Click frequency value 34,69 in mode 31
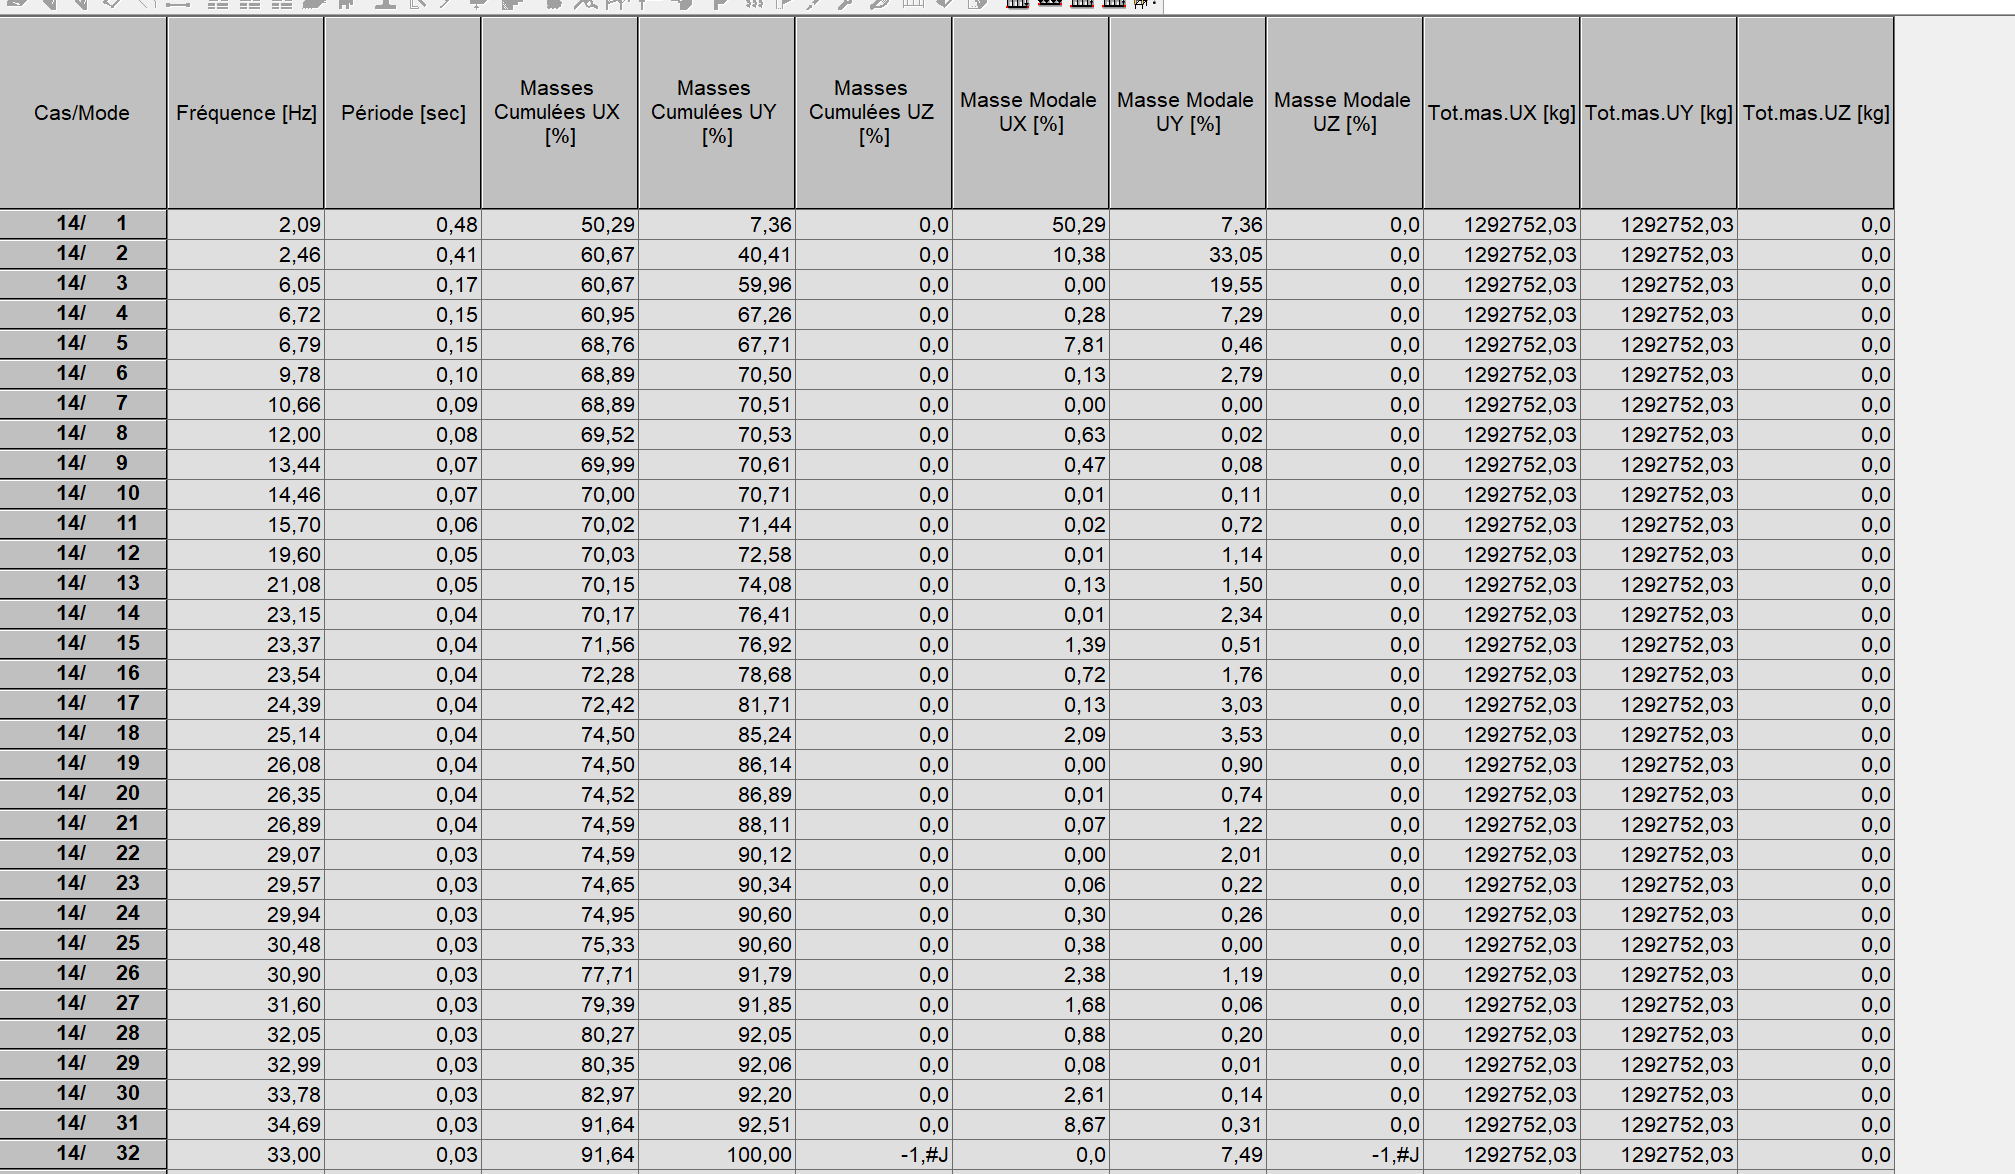 (x=246, y=1125)
